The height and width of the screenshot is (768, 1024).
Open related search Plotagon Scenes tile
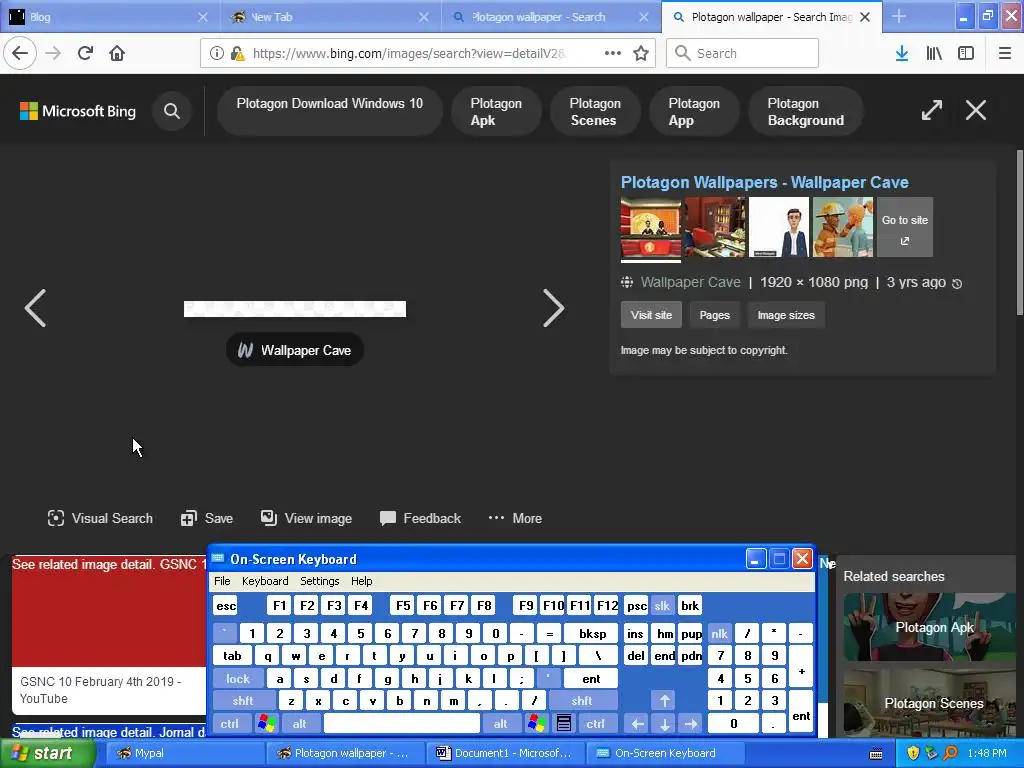click(929, 703)
